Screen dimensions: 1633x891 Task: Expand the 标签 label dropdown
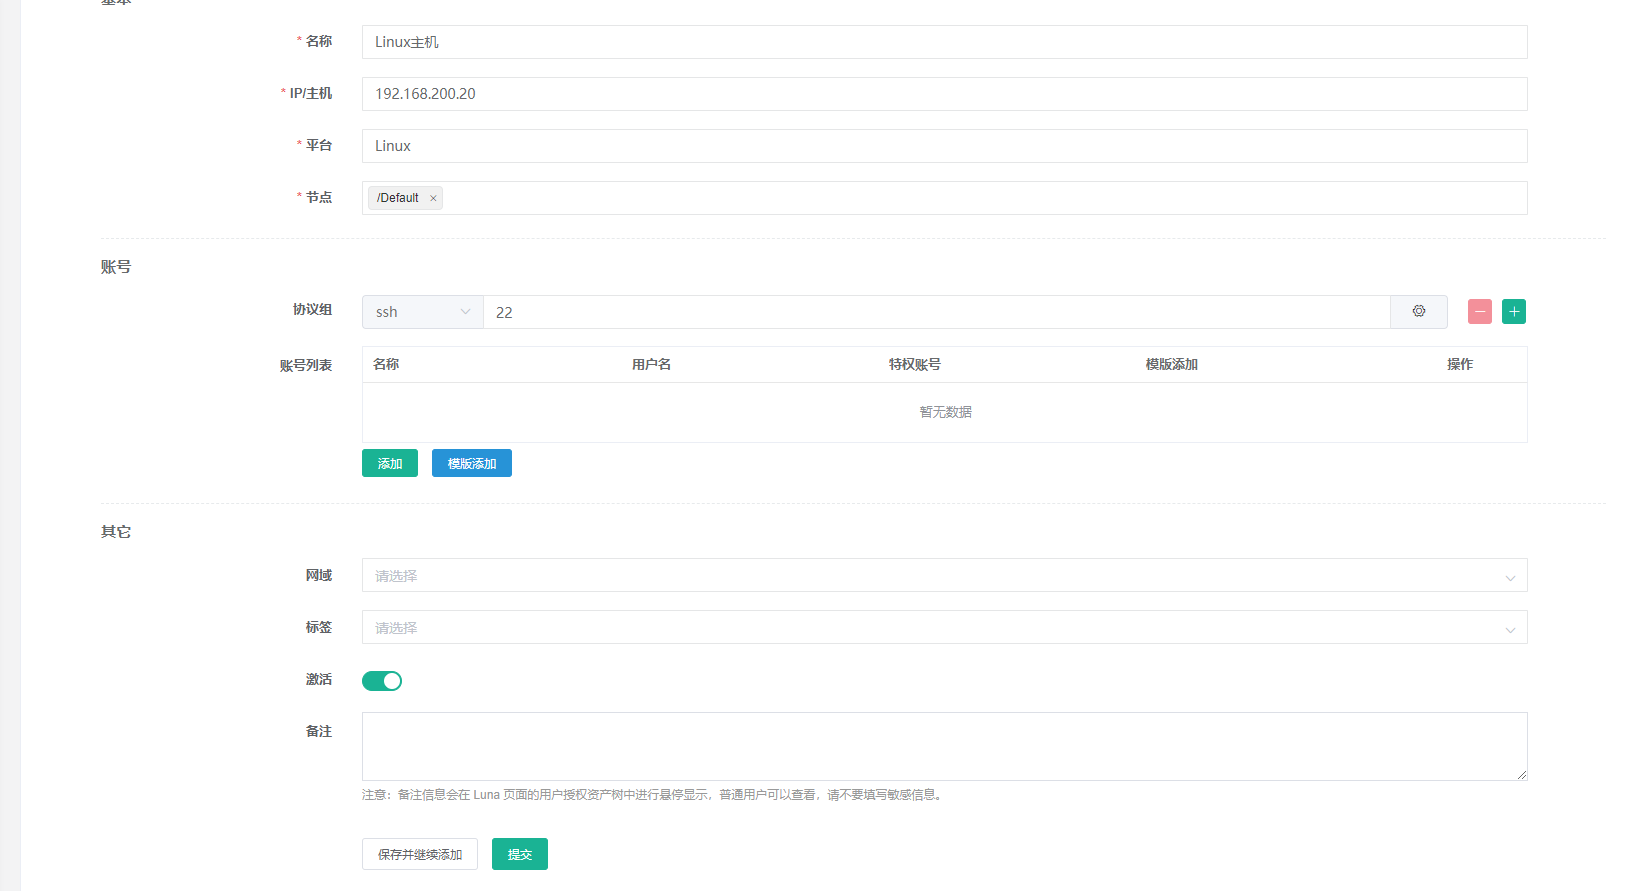coord(944,627)
